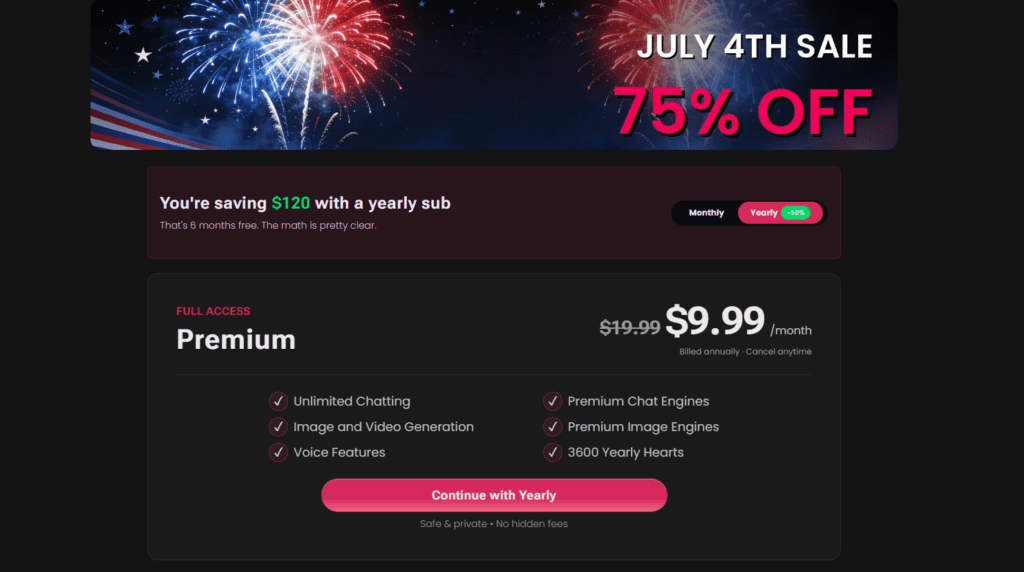Image resolution: width=1024 pixels, height=572 pixels.
Task: Click the struck-through $19.99 price
Action: [630, 327]
